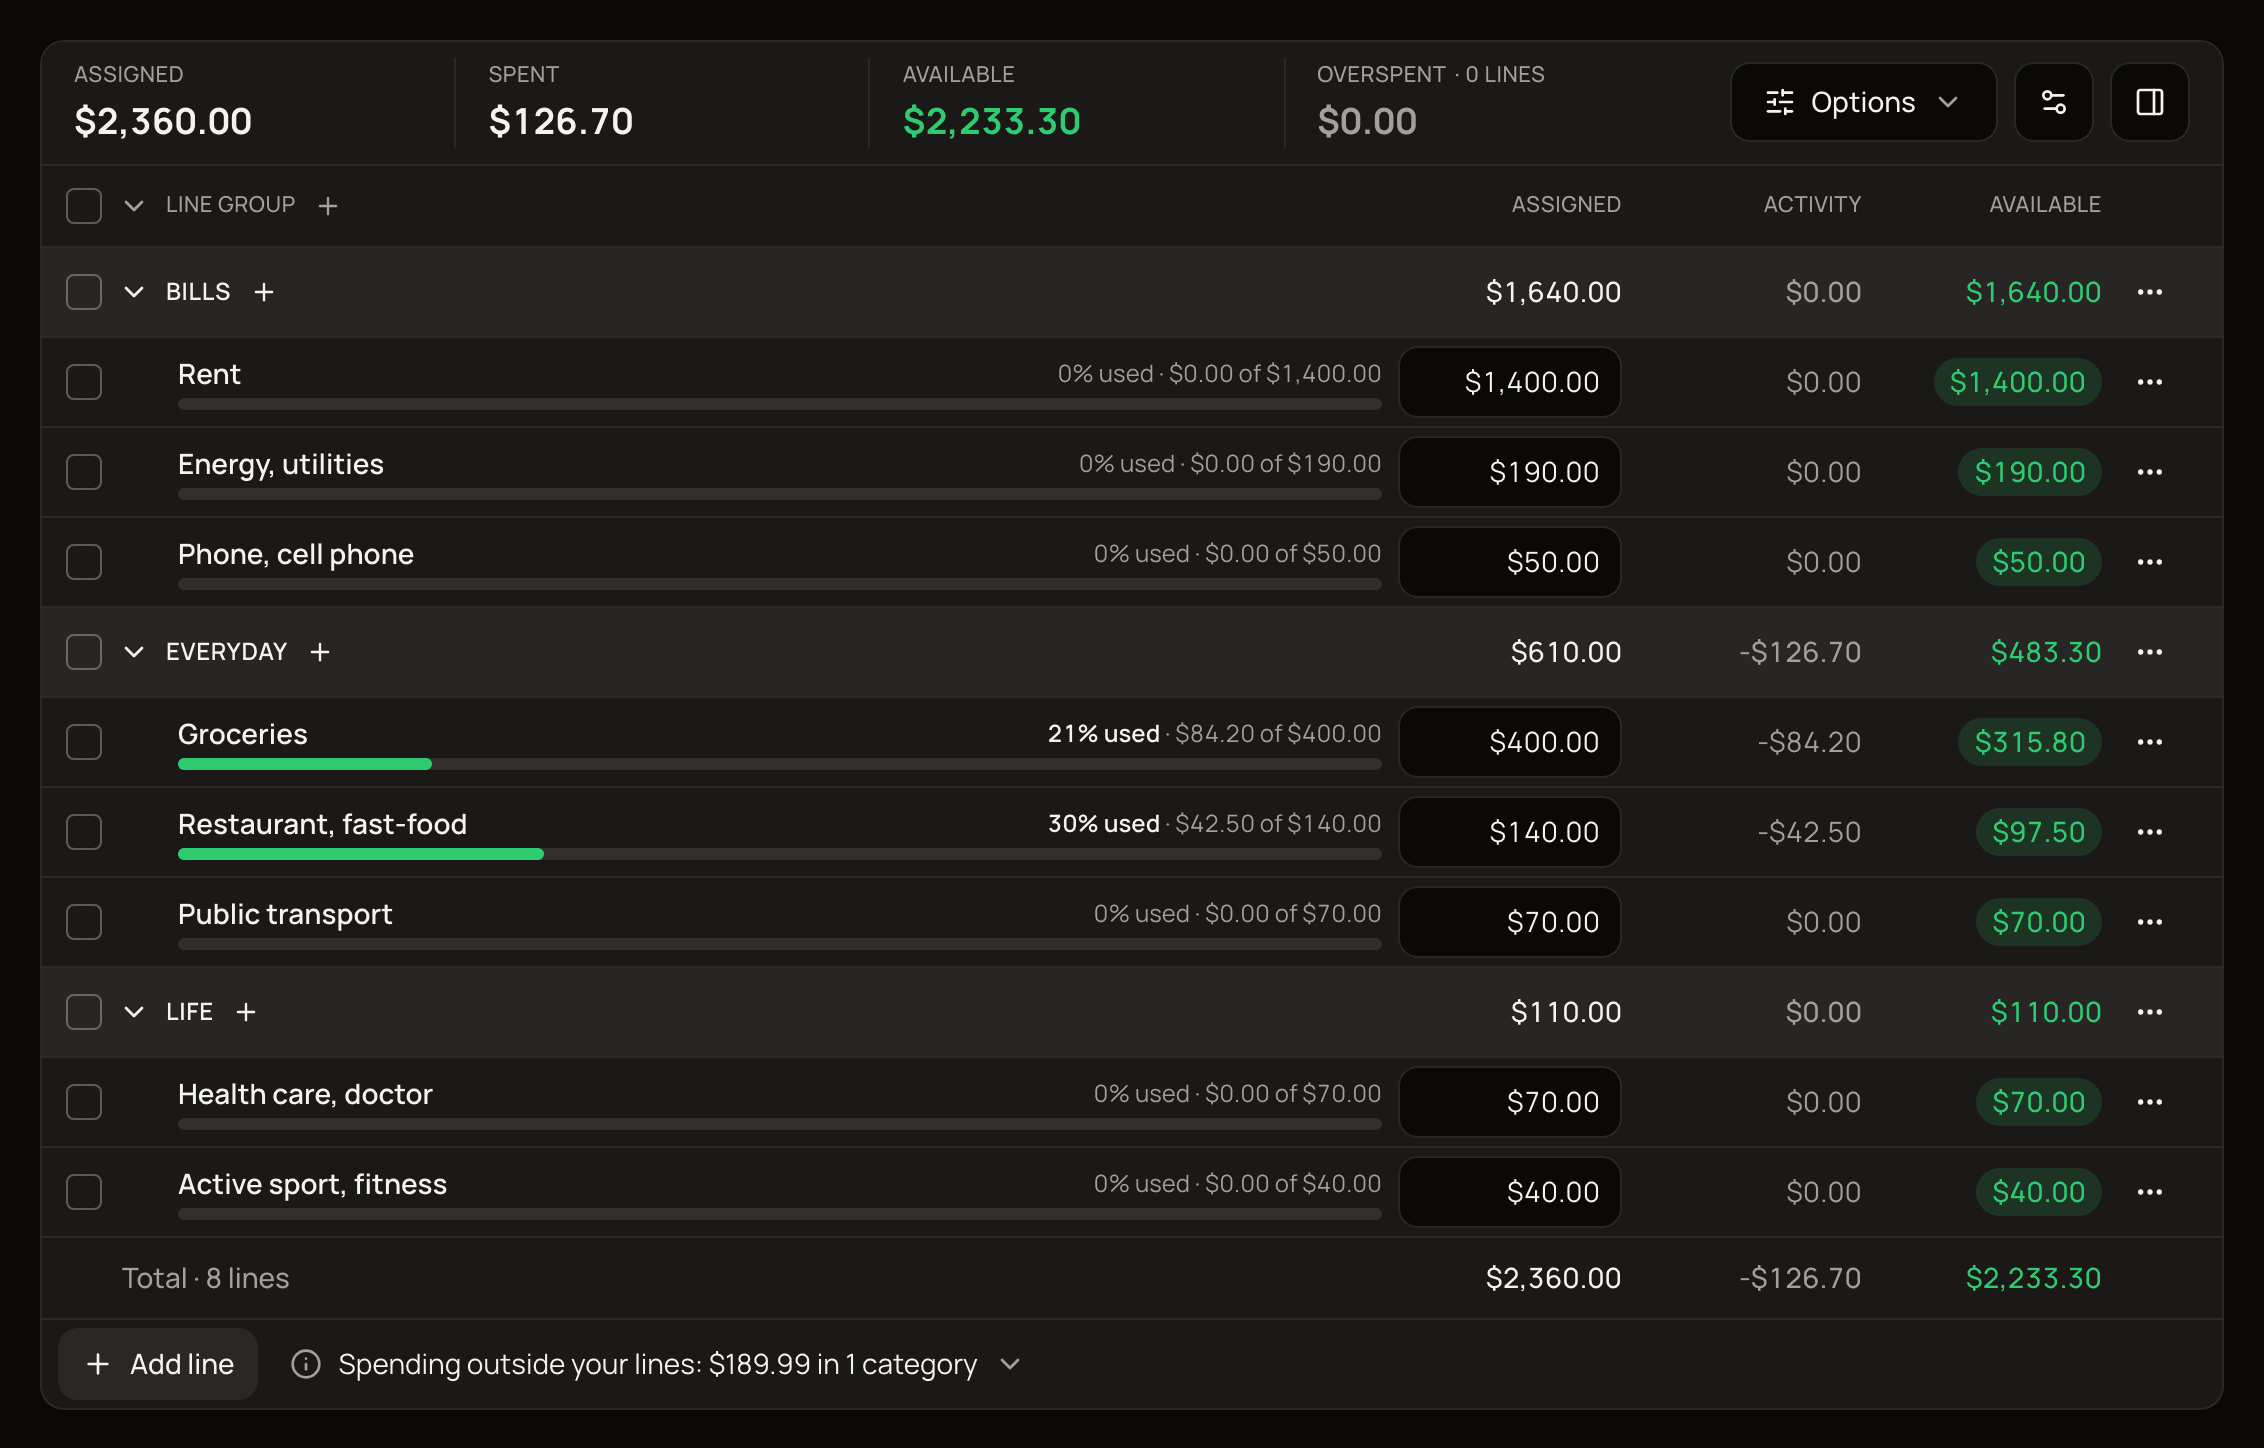The image size is (2264, 1448).
Task: Open more options for Health care, doctor
Action: [2150, 1102]
